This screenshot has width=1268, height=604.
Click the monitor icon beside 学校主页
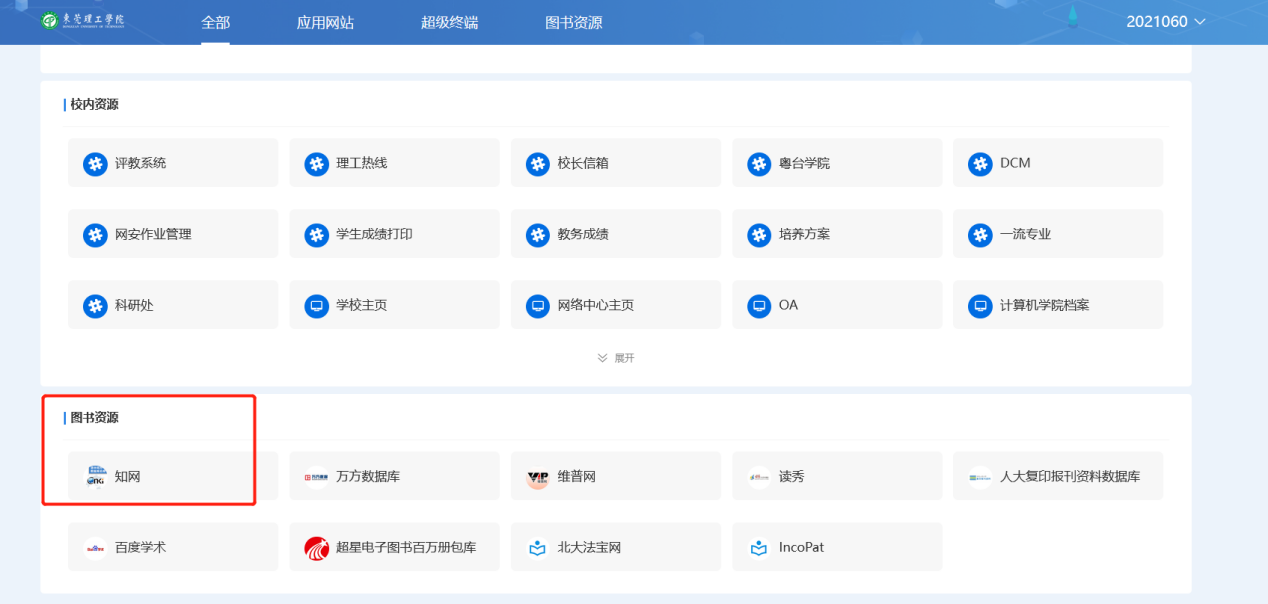pyautogui.click(x=316, y=305)
